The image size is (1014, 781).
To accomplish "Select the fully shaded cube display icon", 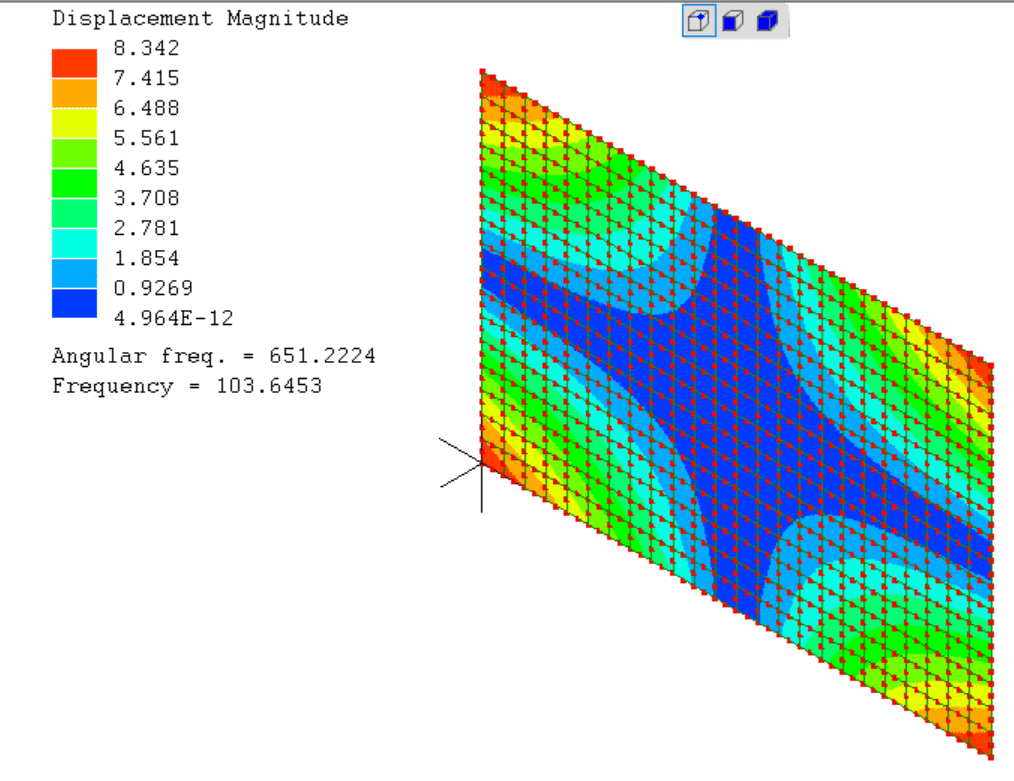I will click(767, 21).
